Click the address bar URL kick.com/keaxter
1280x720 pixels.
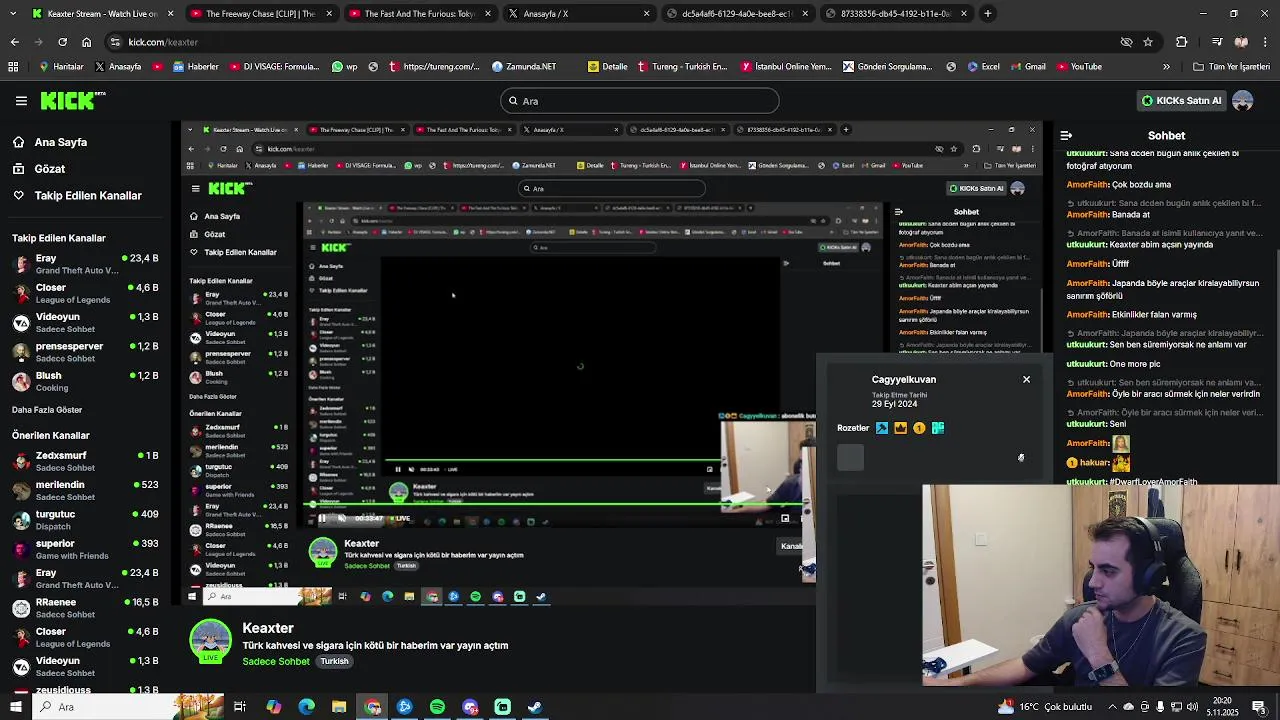163,42
